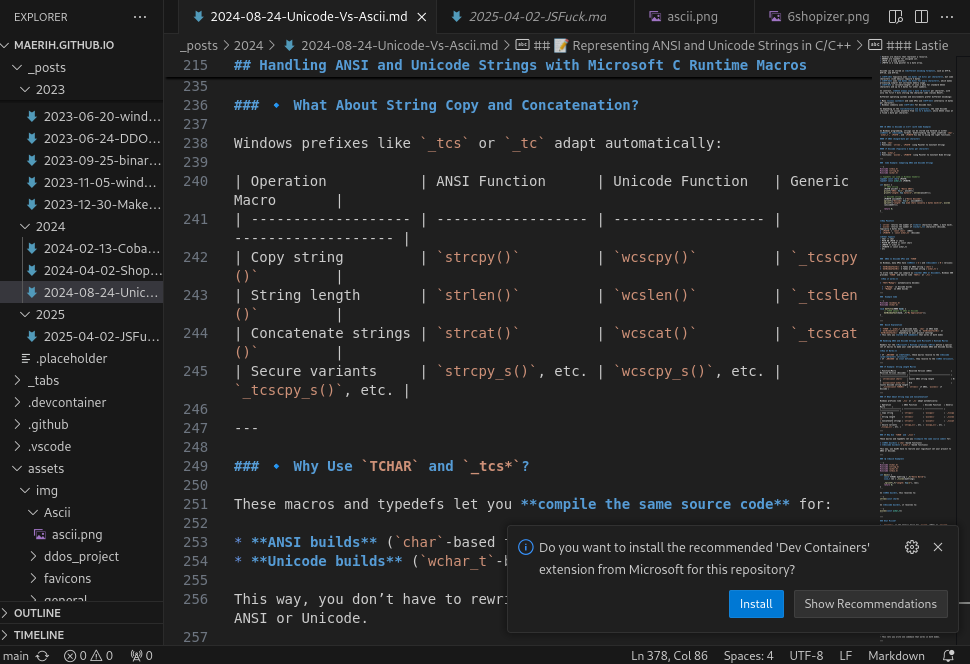The image size is (970, 664).
Task: Open Explorer views and more actions menu
Action: pos(139,17)
